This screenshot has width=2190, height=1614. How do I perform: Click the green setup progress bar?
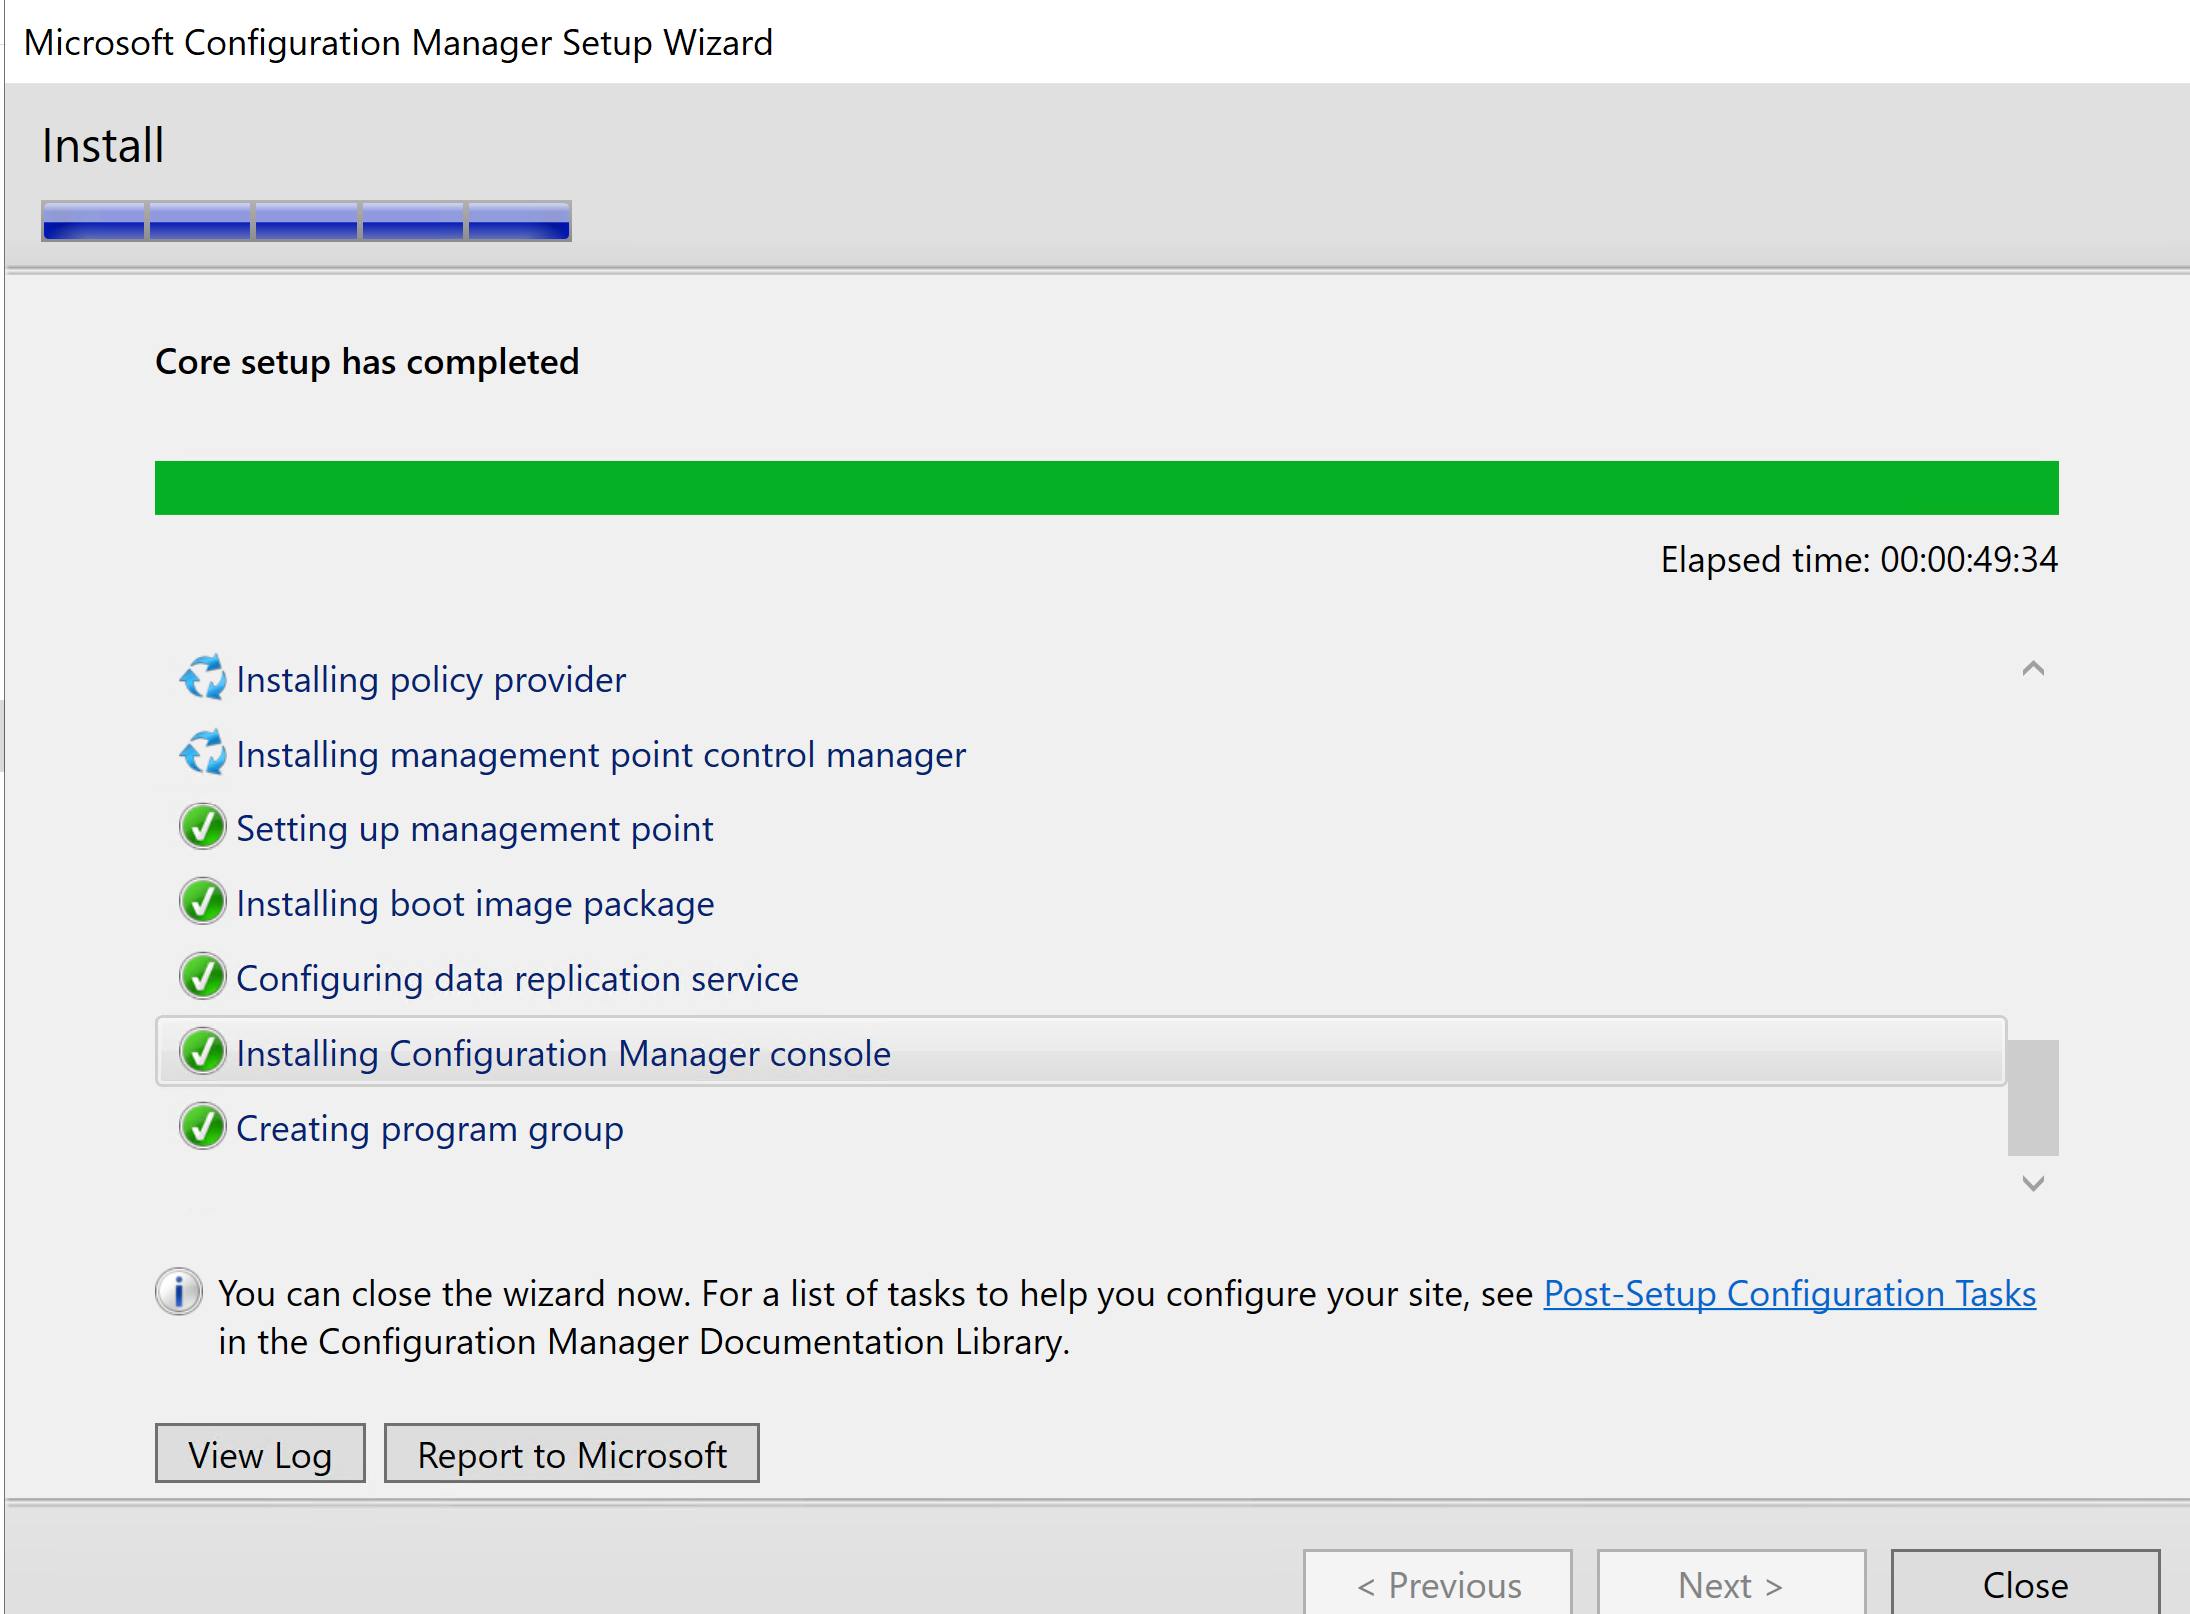1106,488
